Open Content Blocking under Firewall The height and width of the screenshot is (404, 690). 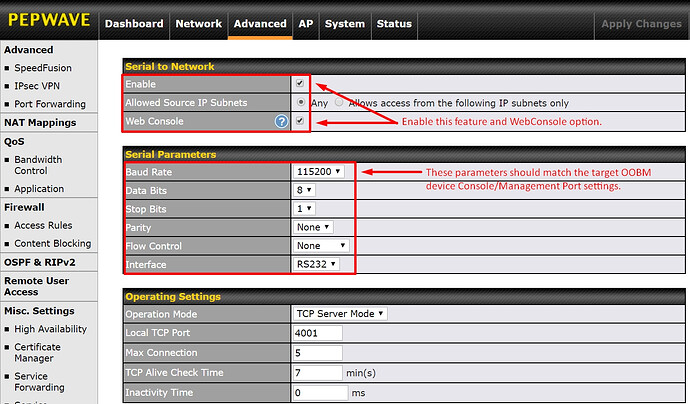[52, 243]
